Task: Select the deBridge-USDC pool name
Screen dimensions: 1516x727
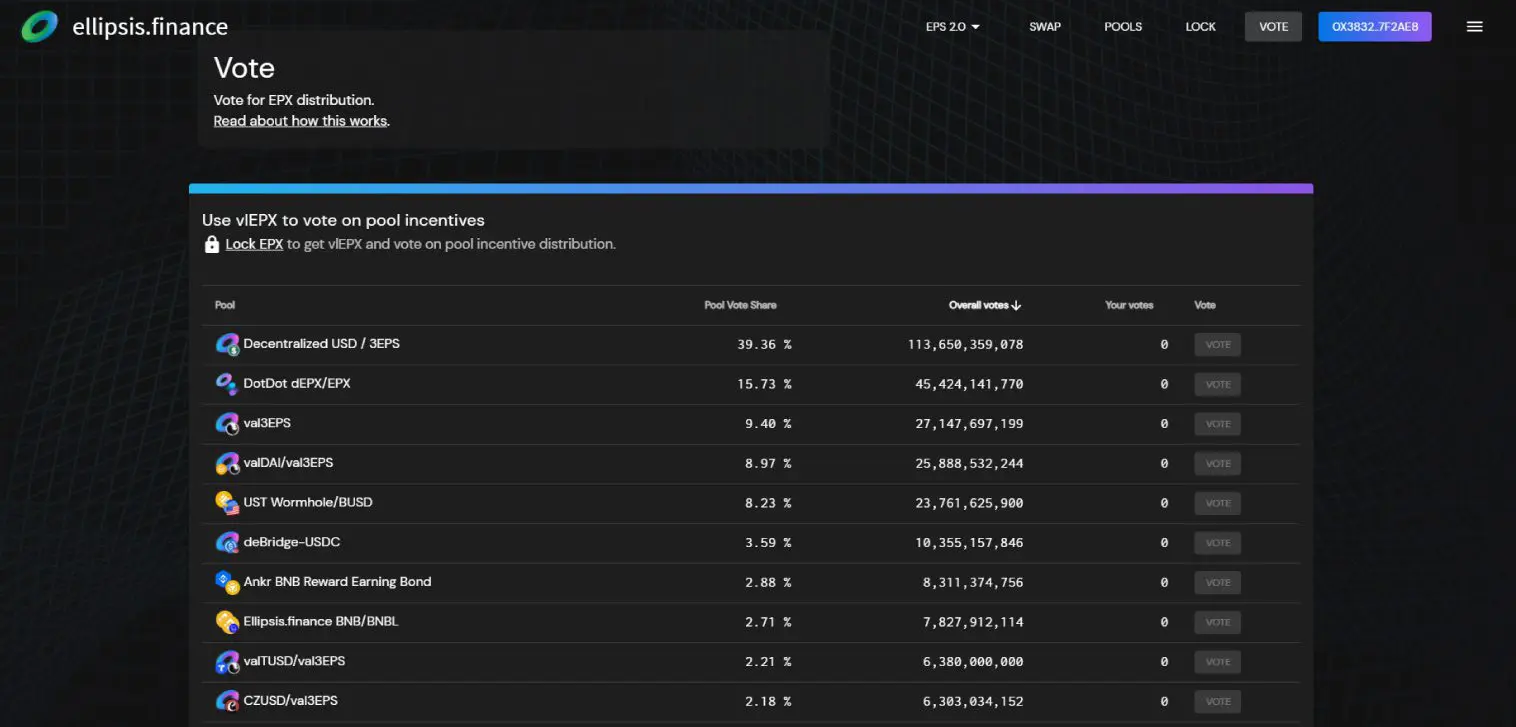Action: click(292, 542)
